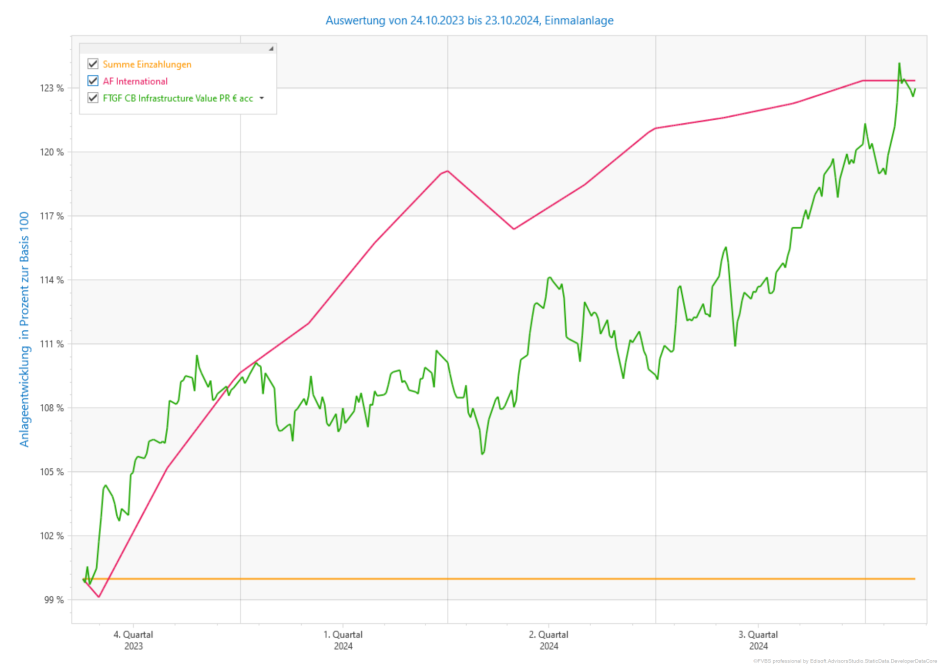
Task: Click the green line's highest peak
Action: (899, 64)
